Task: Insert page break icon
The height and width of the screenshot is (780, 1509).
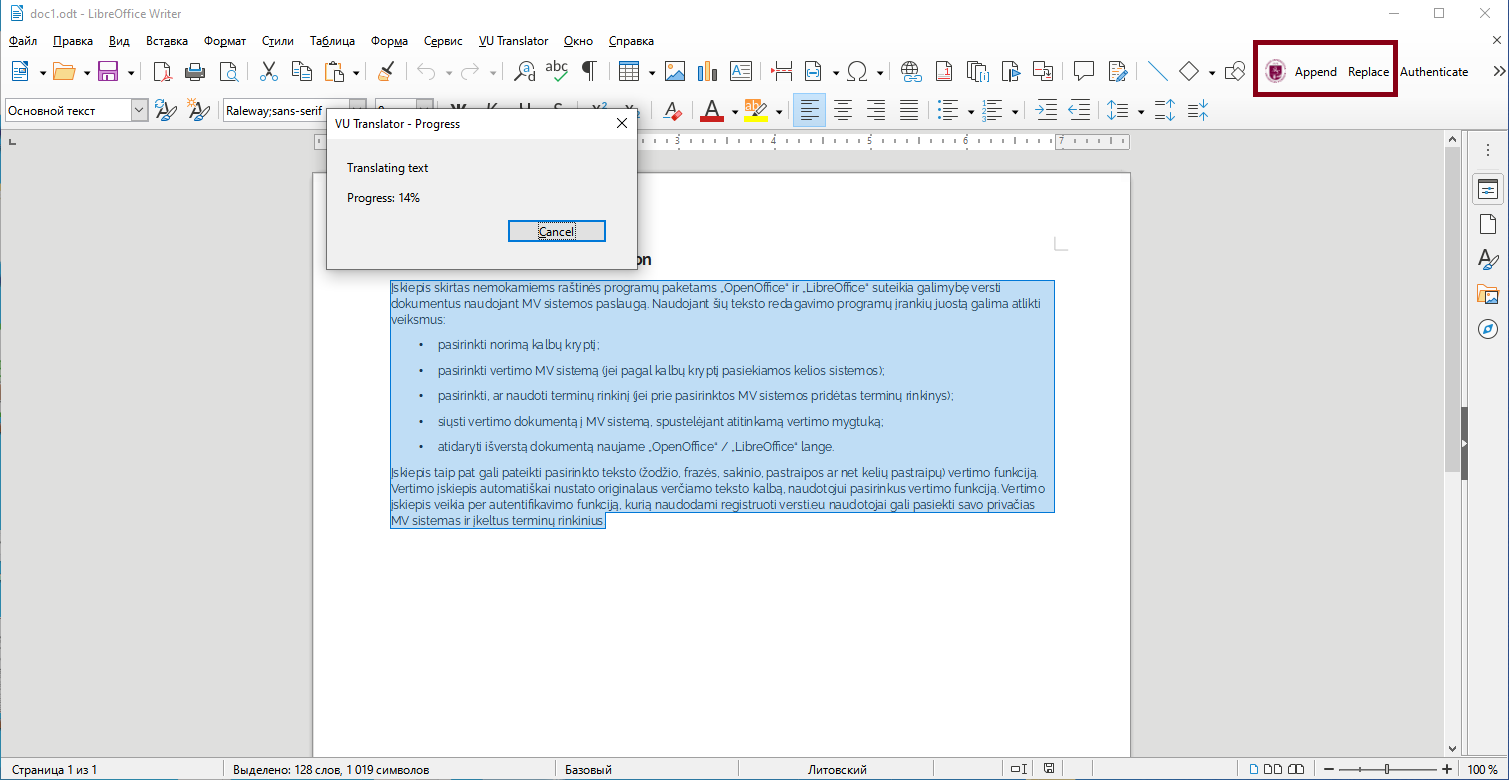Action: [782, 72]
